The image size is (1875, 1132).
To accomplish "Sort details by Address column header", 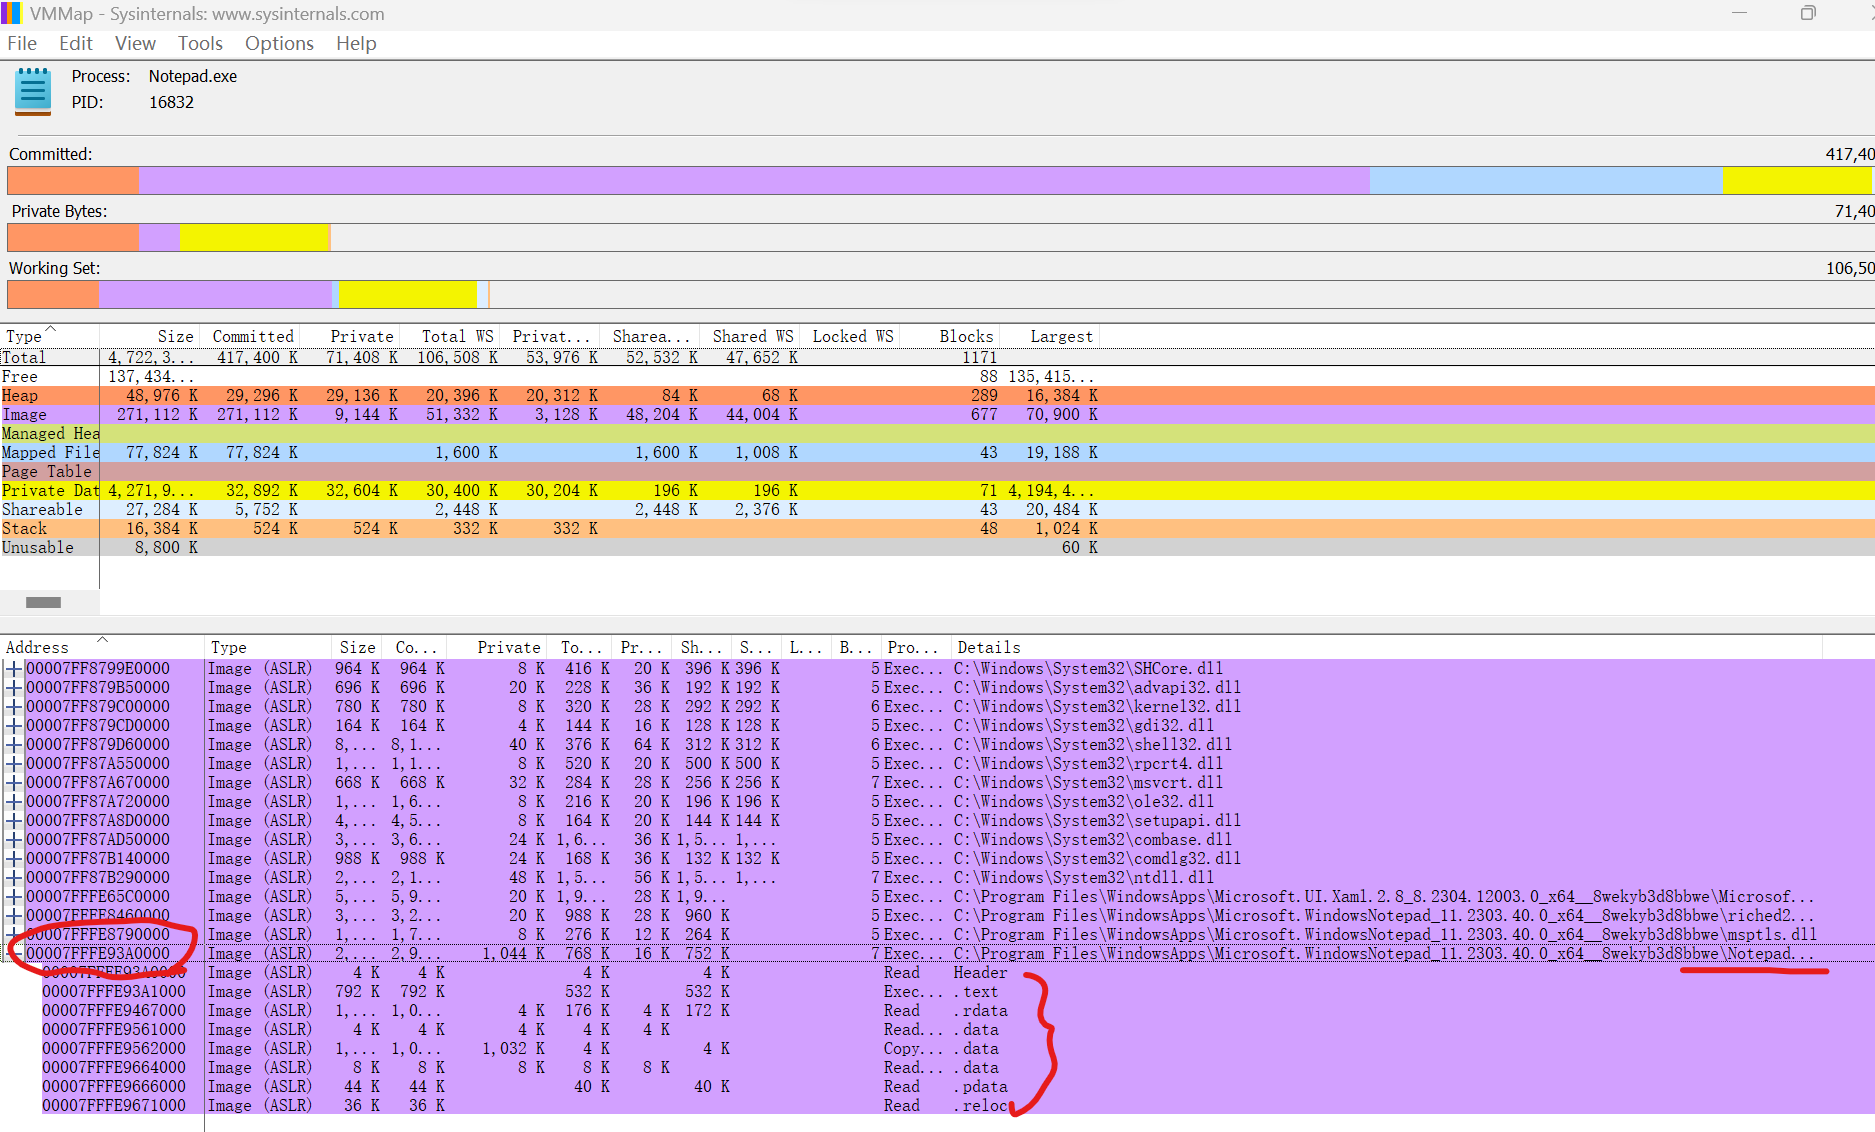I will pyautogui.click(x=102, y=647).
